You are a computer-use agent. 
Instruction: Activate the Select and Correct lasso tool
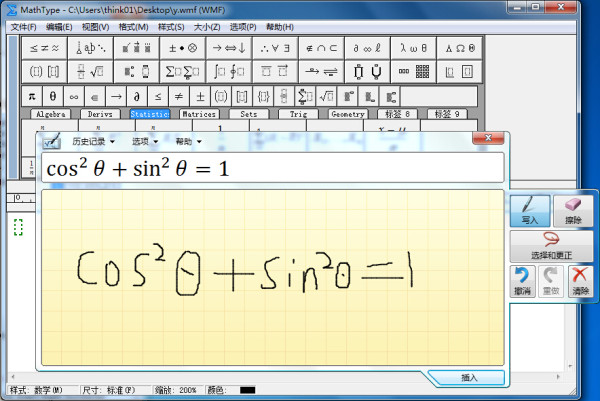551,246
